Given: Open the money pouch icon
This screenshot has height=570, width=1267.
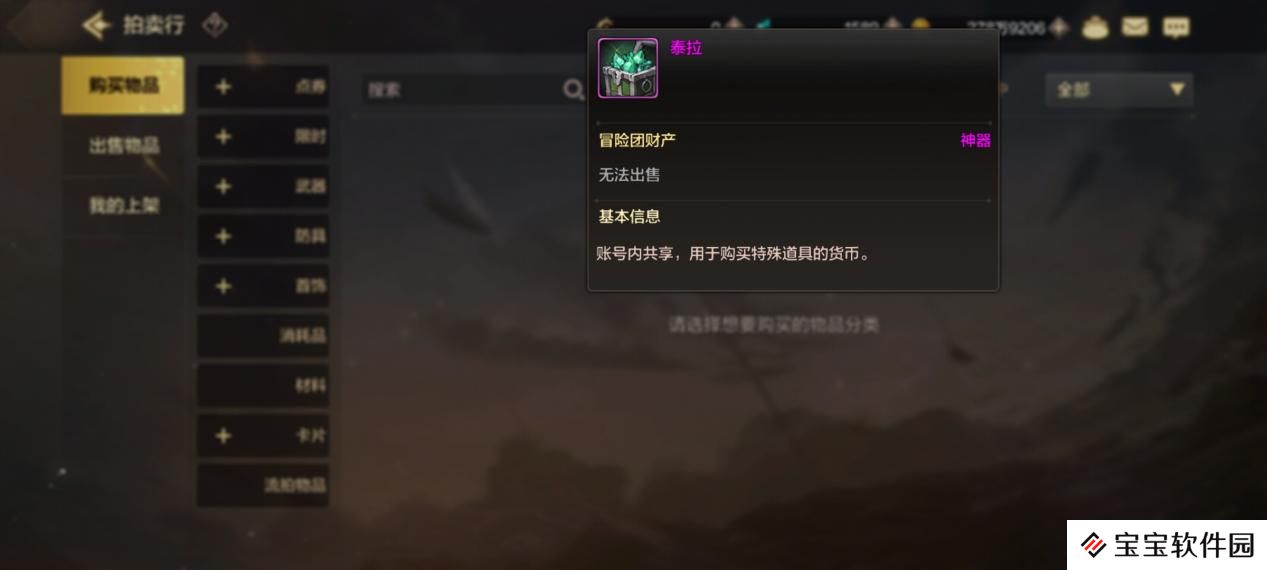Looking at the screenshot, I should click(1096, 27).
